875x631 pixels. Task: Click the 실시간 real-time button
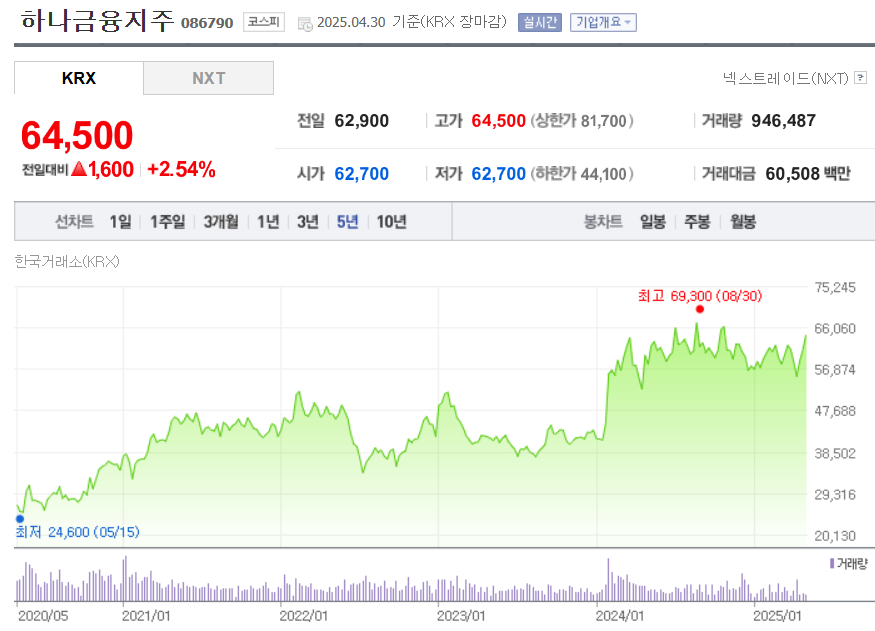tap(540, 22)
